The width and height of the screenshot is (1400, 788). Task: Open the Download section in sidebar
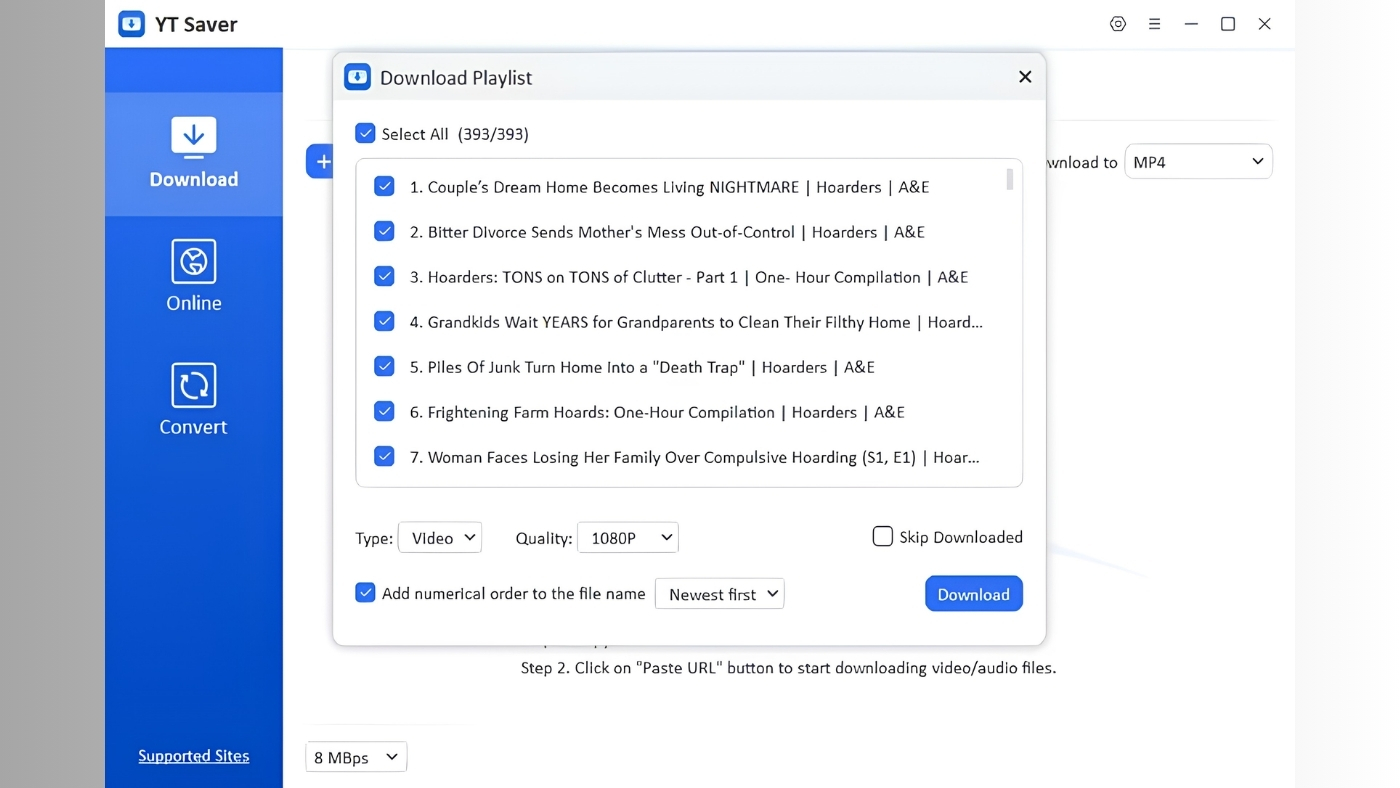[194, 153]
